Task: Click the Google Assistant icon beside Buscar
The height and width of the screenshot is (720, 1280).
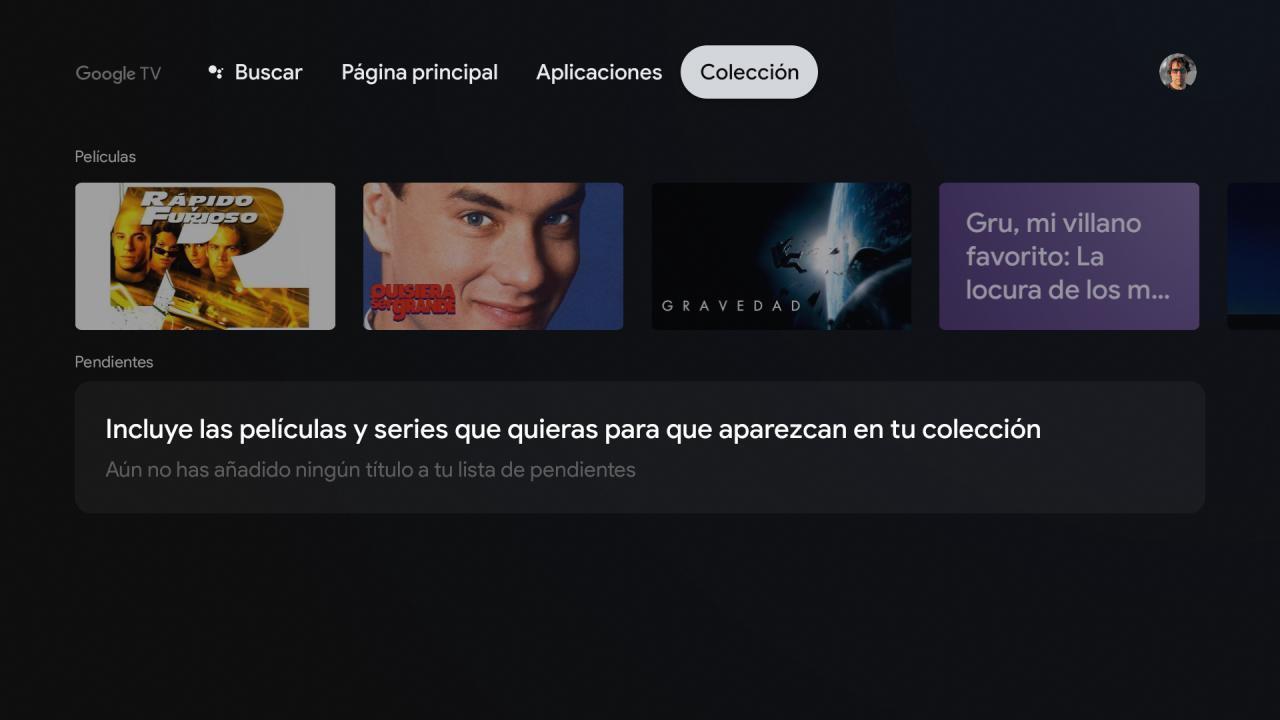Action: coord(215,72)
